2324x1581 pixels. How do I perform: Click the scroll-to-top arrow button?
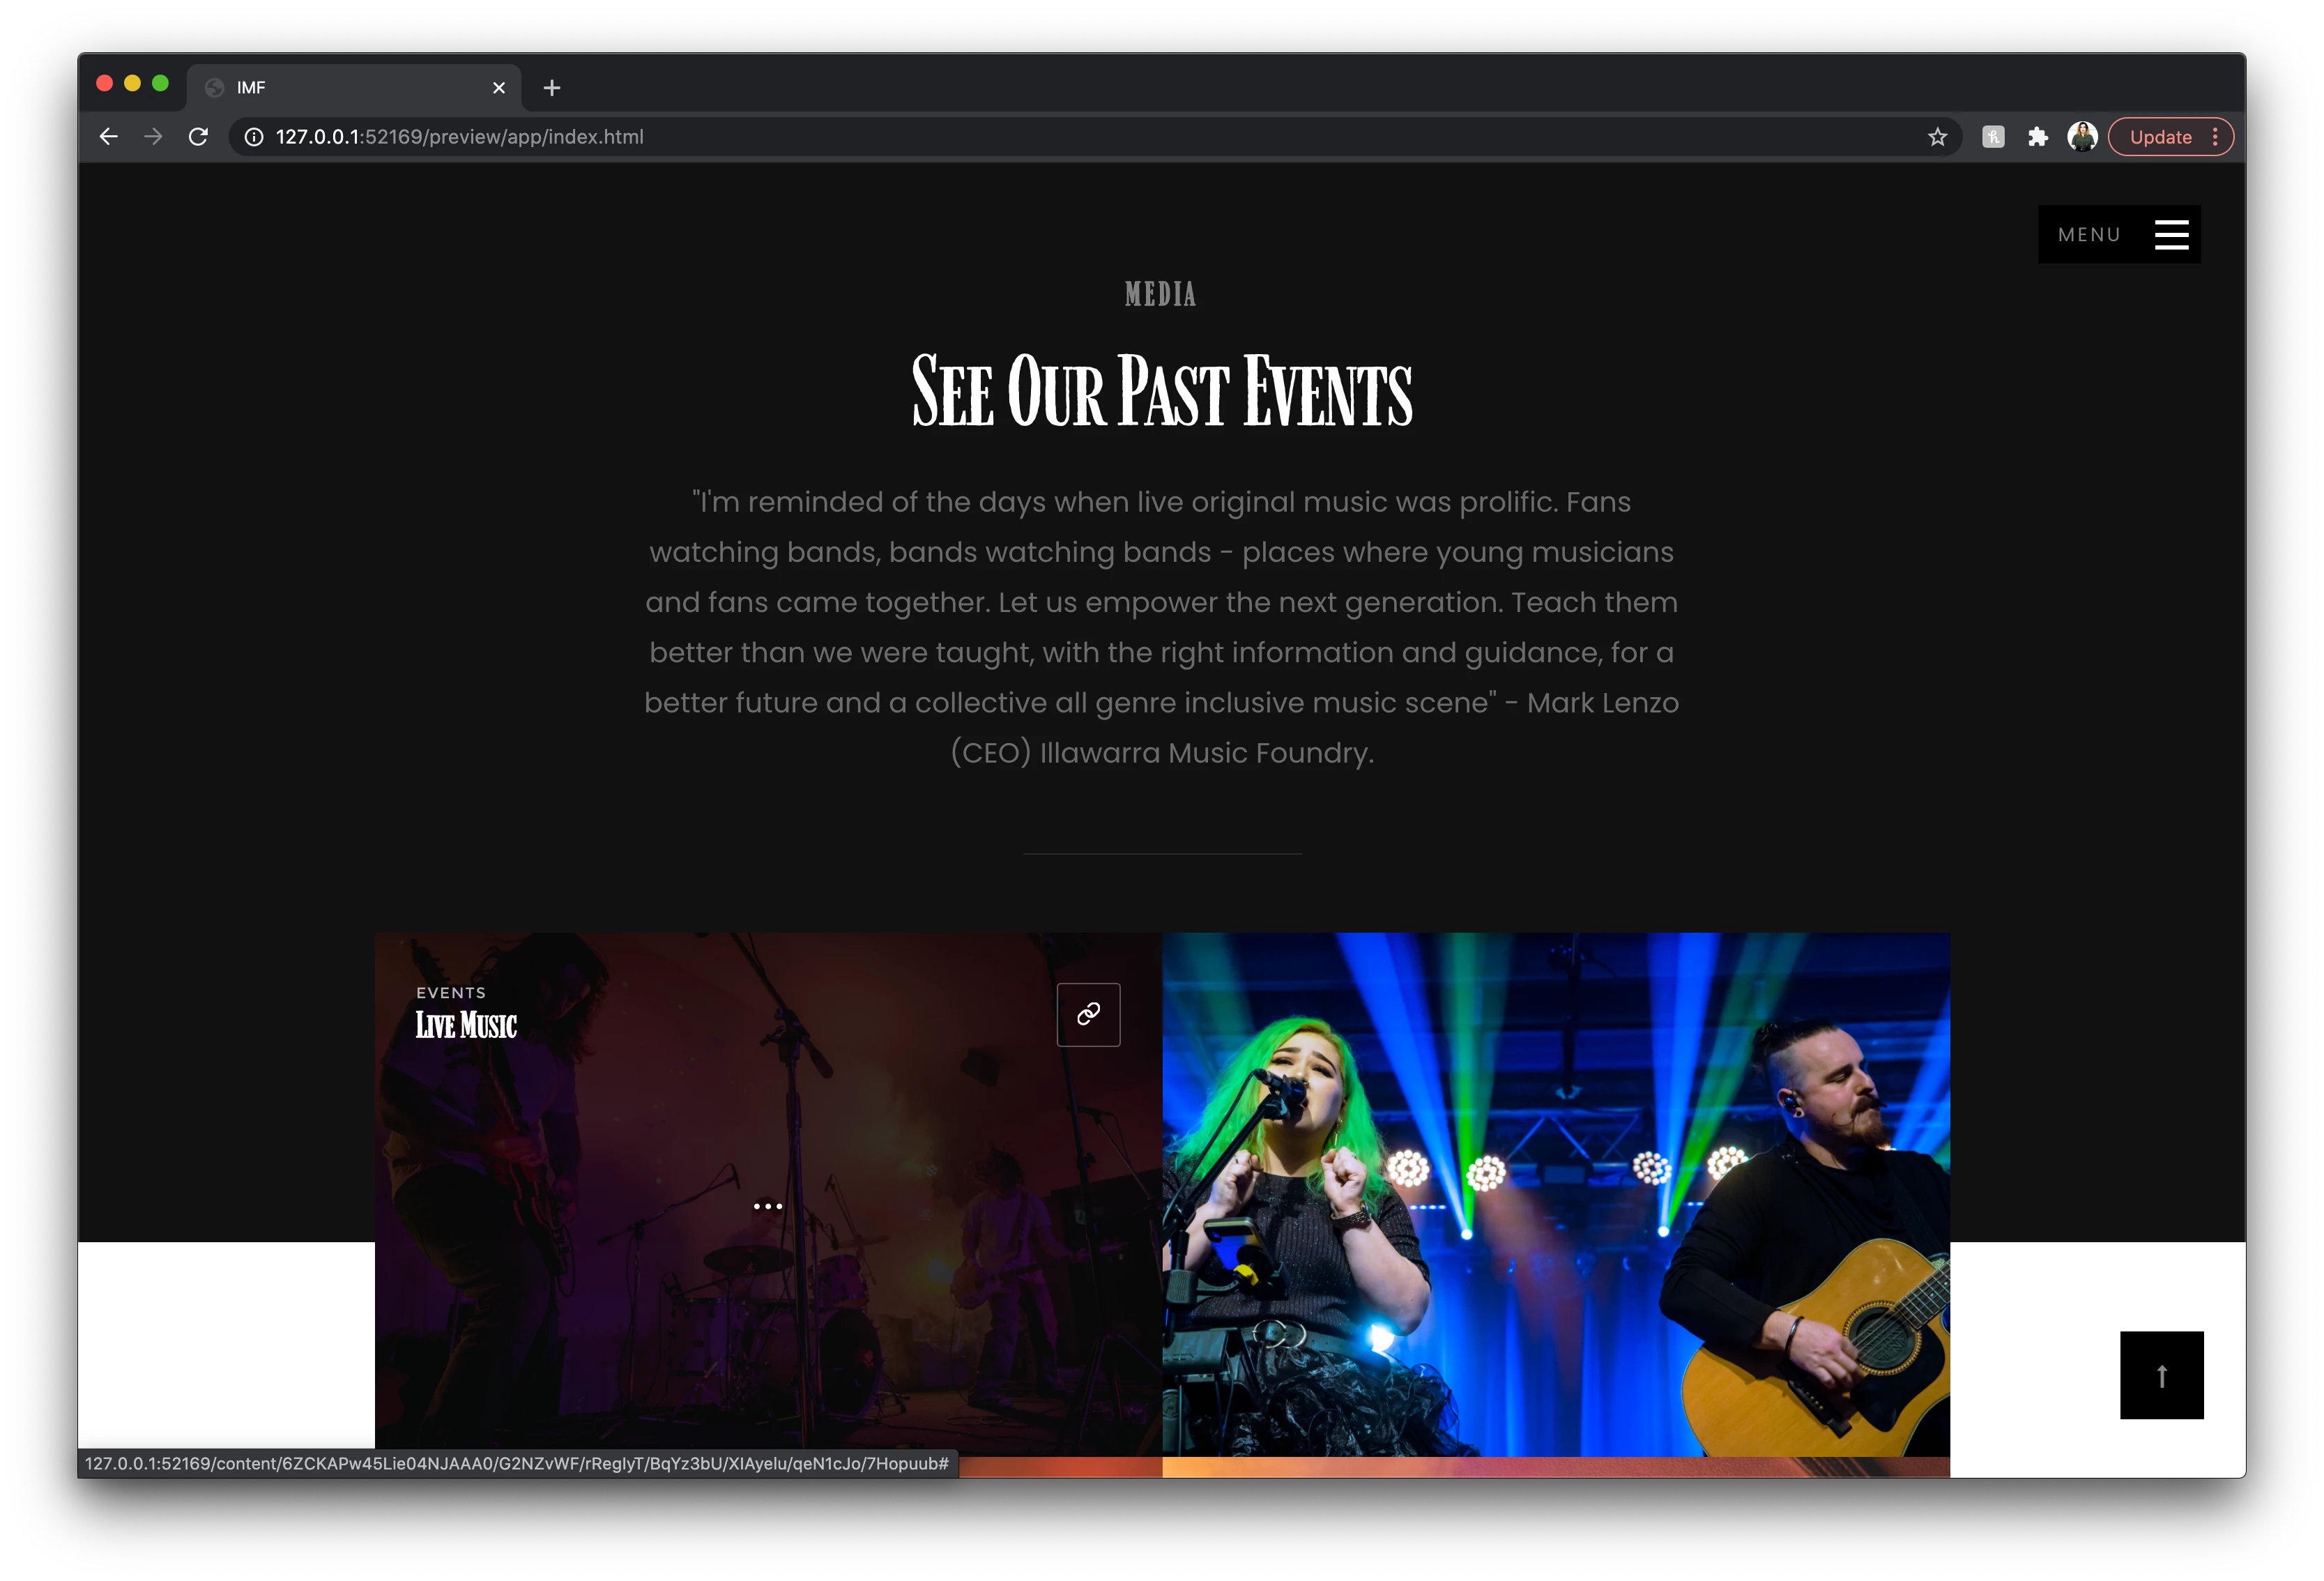tap(2161, 1375)
